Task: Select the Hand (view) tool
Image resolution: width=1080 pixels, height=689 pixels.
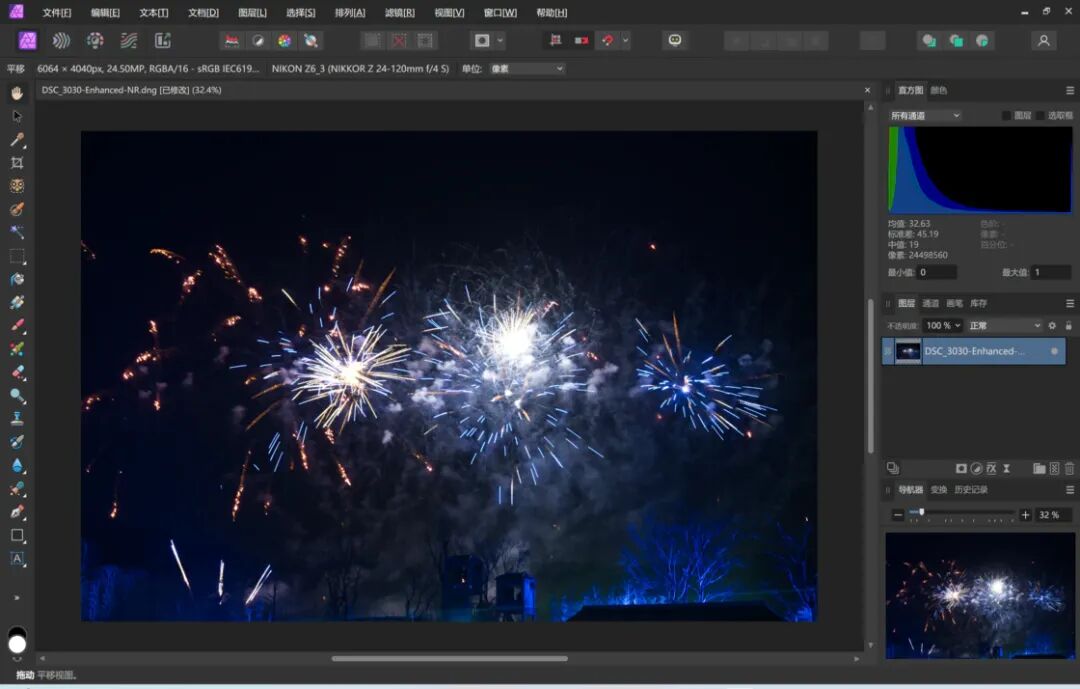Action: click(x=17, y=93)
